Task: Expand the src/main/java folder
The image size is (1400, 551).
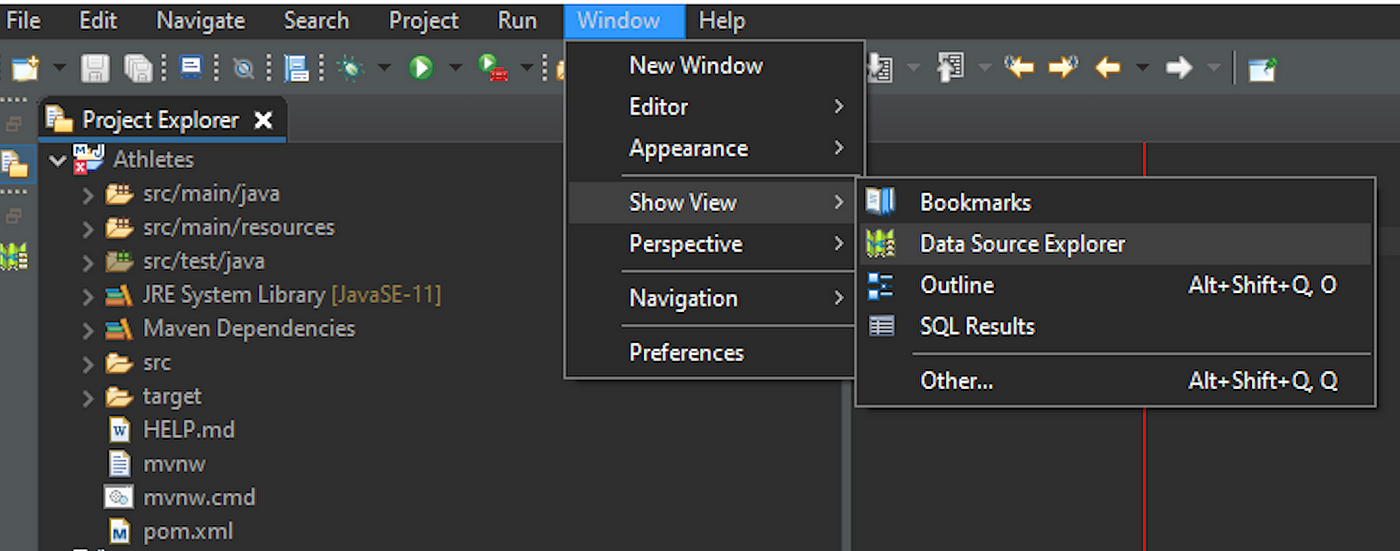Action: [x=88, y=195]
